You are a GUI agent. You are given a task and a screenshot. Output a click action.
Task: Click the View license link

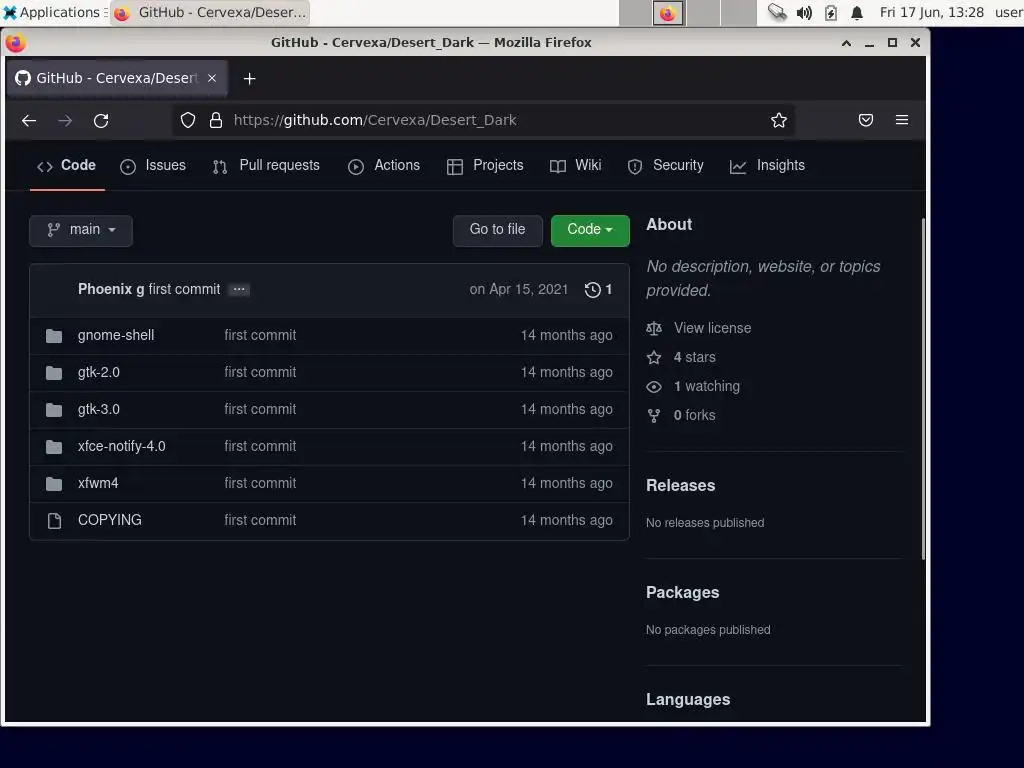712,328
